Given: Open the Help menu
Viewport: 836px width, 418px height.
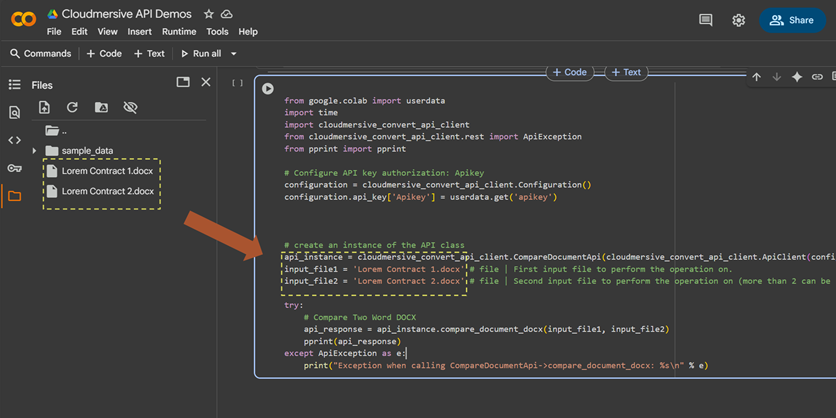Looking at the screenshot, I should point(248,31).
